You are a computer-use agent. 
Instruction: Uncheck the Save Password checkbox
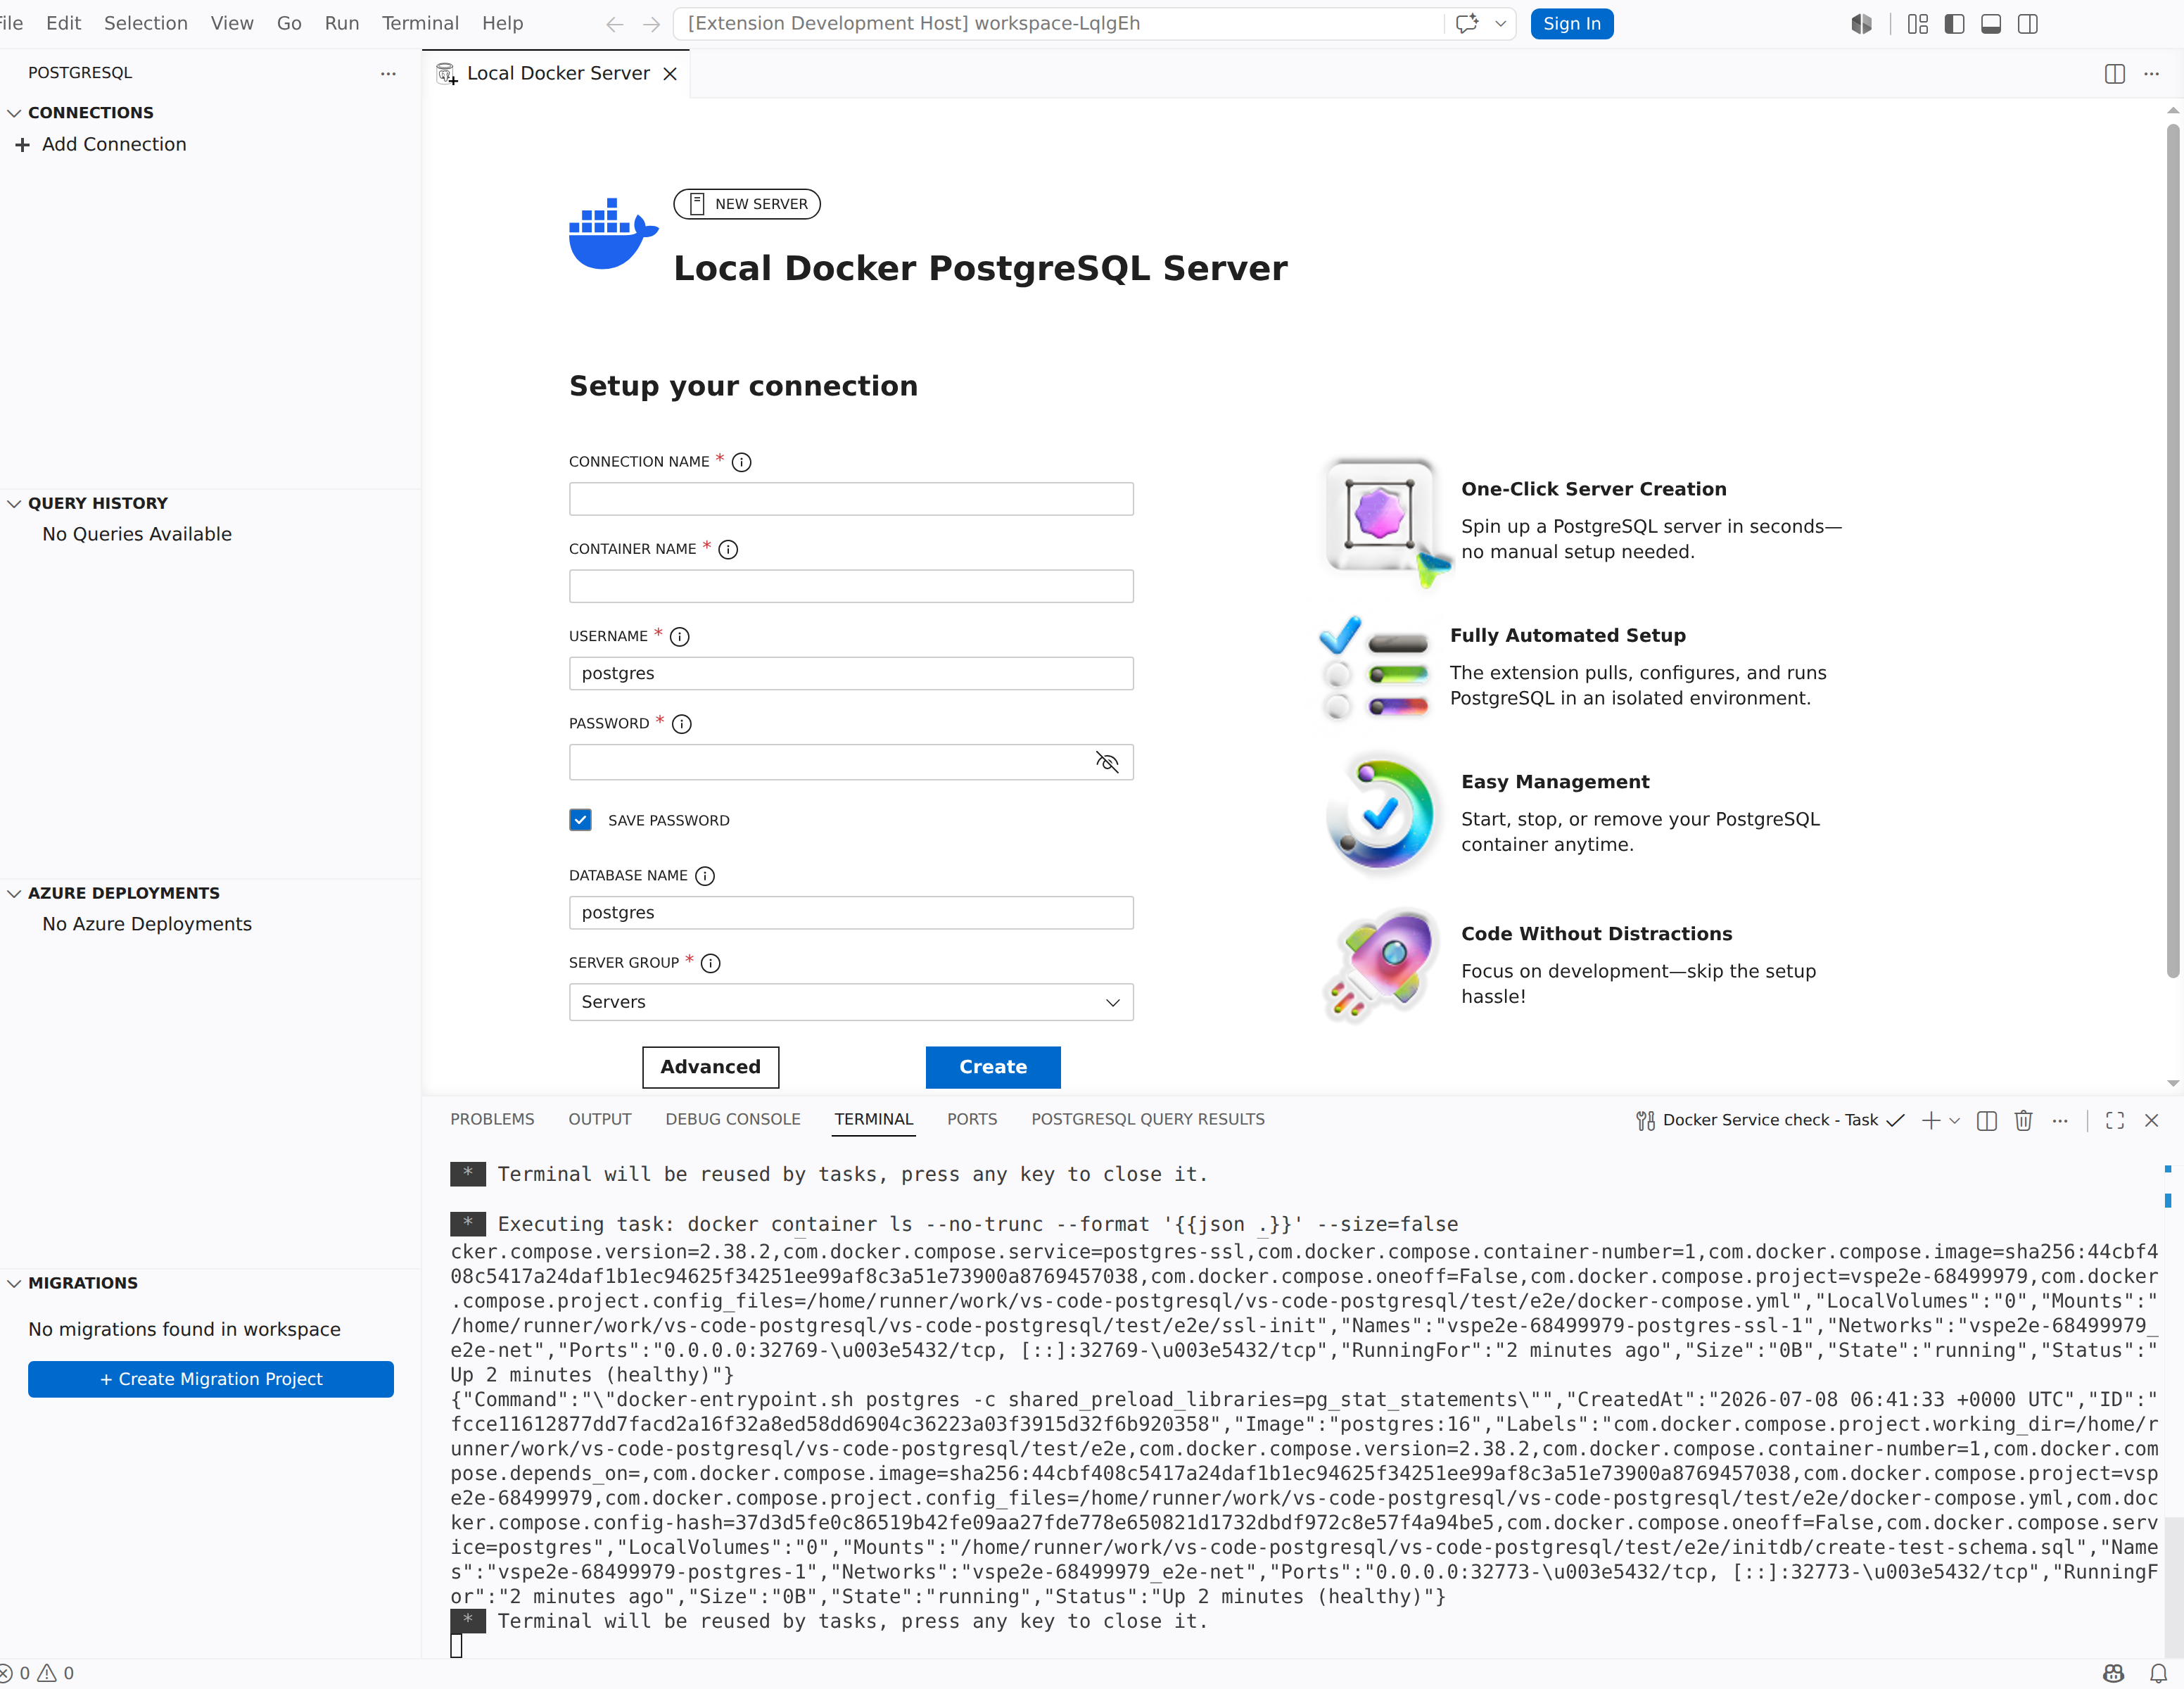580,820
